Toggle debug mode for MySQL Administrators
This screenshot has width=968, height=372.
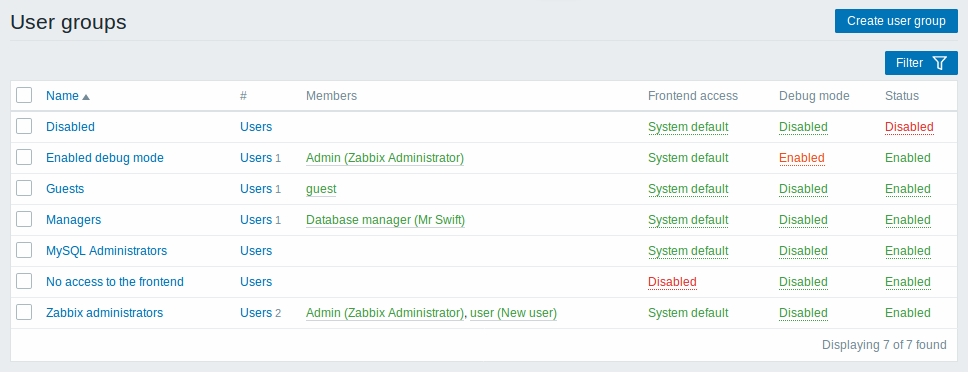[x=803, y=251]
